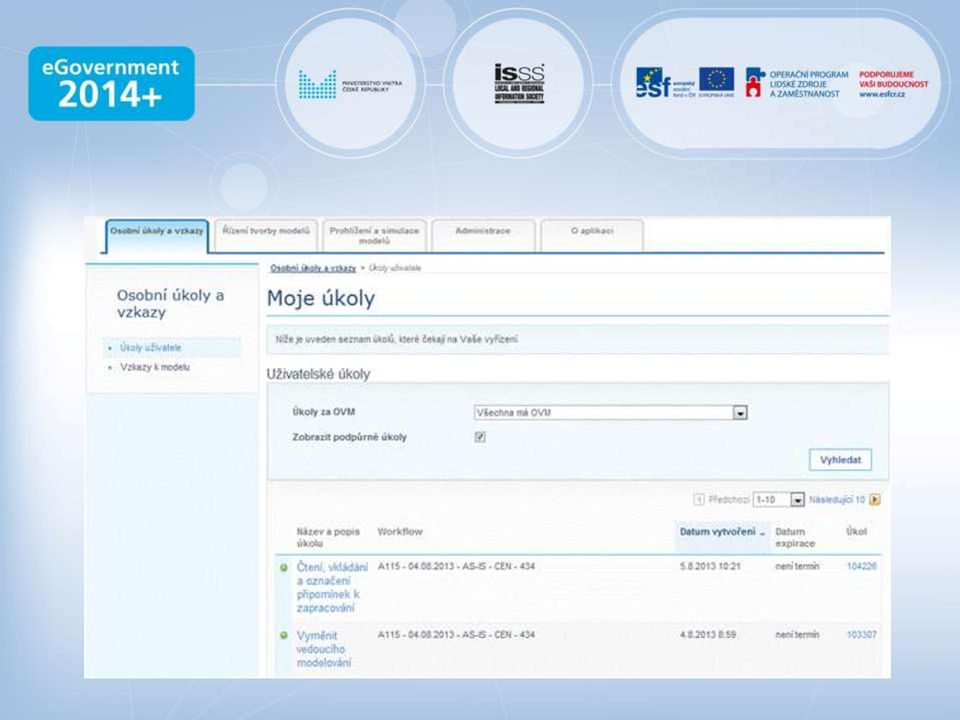Viewport: 960px width, 720px height.
Task: Open the 1-10 page range dropdown
Action: [778, 500]
